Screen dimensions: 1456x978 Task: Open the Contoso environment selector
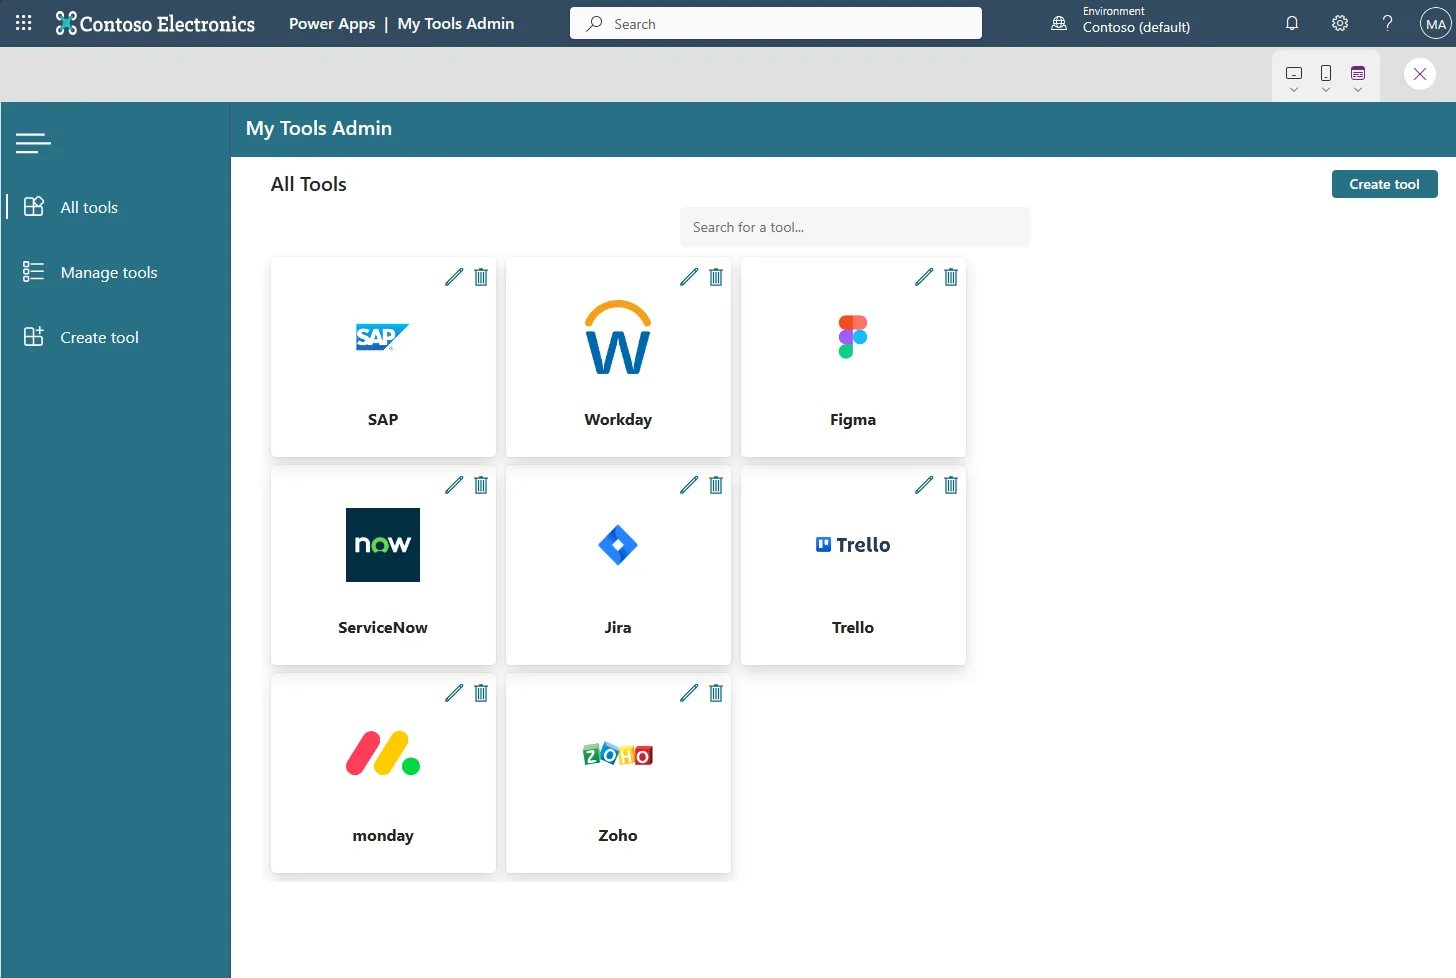(1121, 21)
